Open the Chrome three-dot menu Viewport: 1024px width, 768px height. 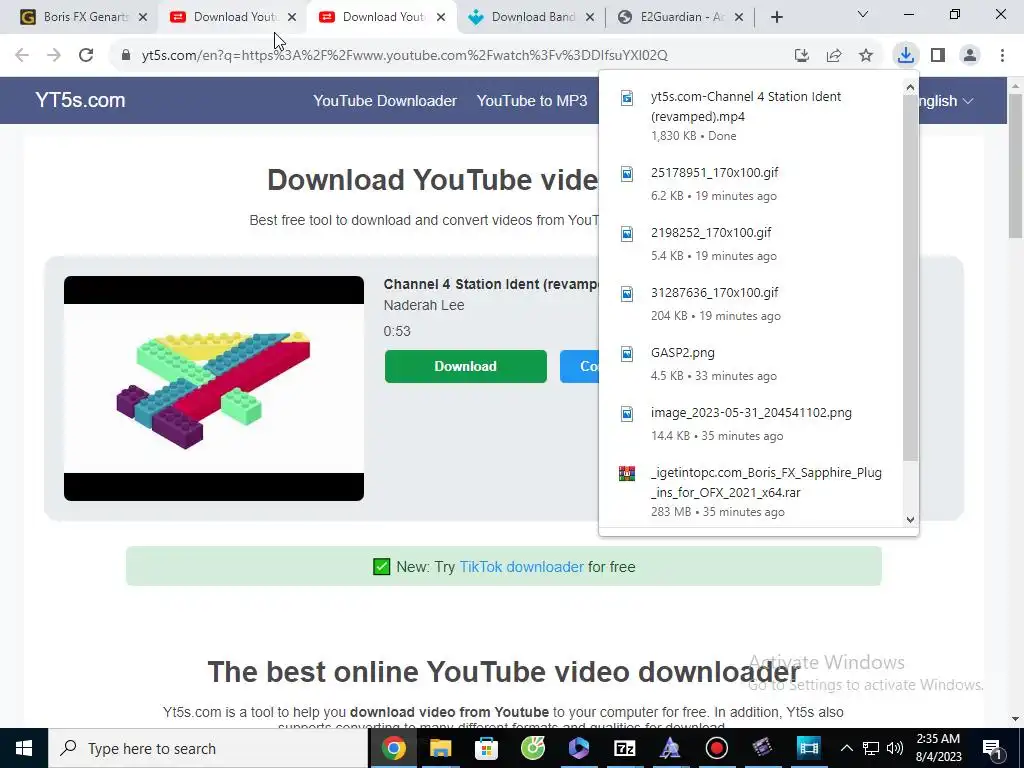[x=1002, y=56]
